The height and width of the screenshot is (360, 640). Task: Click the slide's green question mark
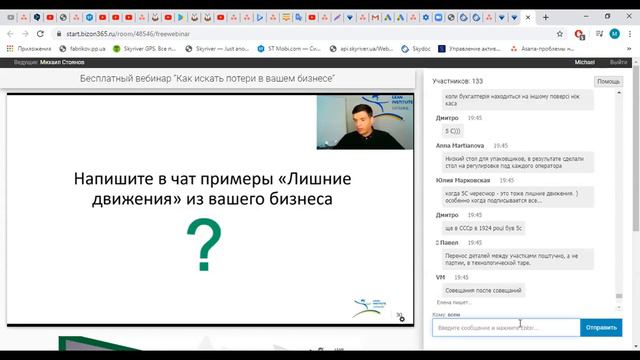coord(204,245)
